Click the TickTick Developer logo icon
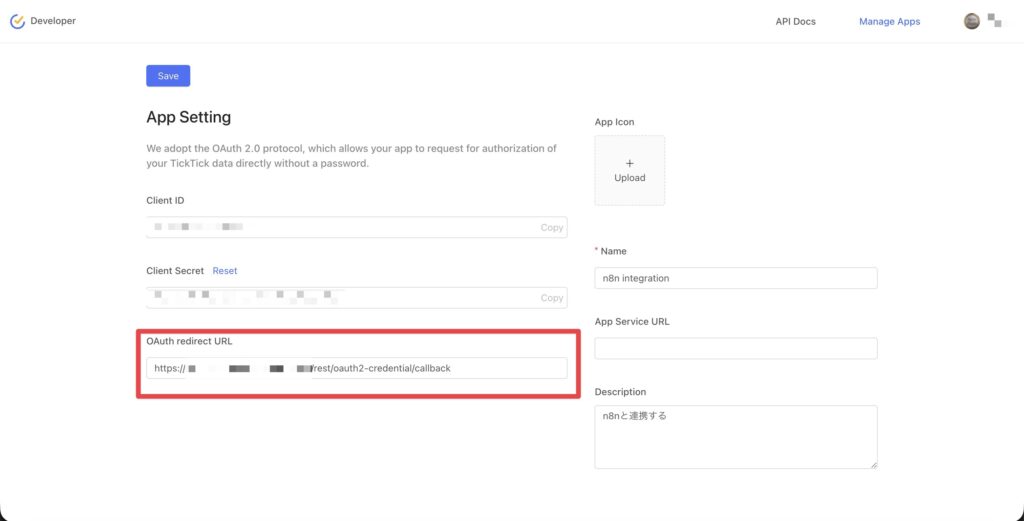 (17, 21)
